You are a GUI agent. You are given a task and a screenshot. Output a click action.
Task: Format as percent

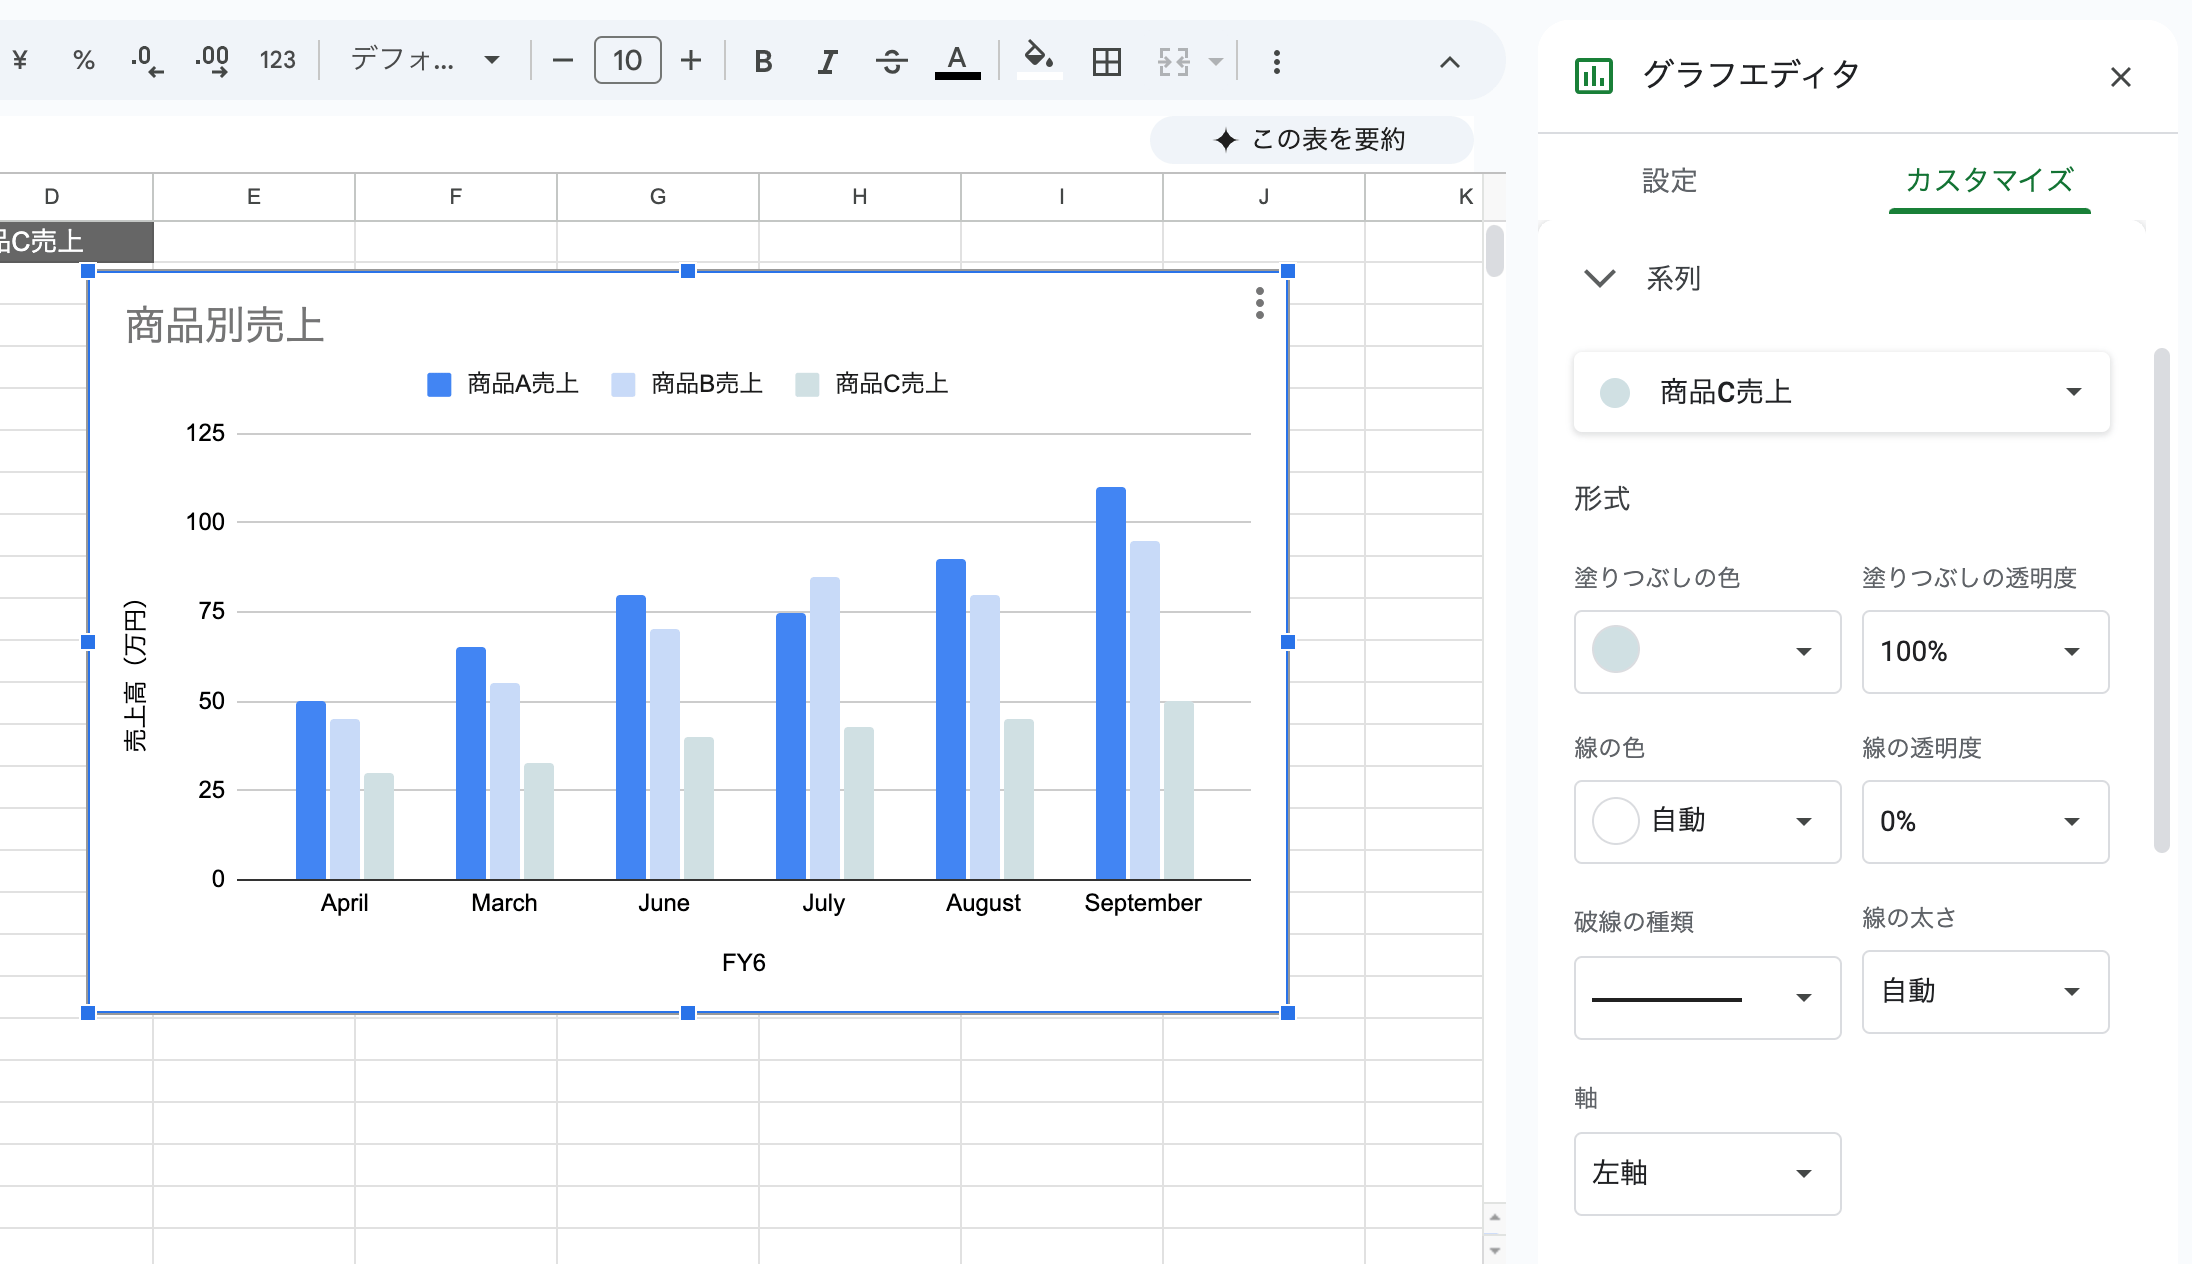(x=84, y=61)
